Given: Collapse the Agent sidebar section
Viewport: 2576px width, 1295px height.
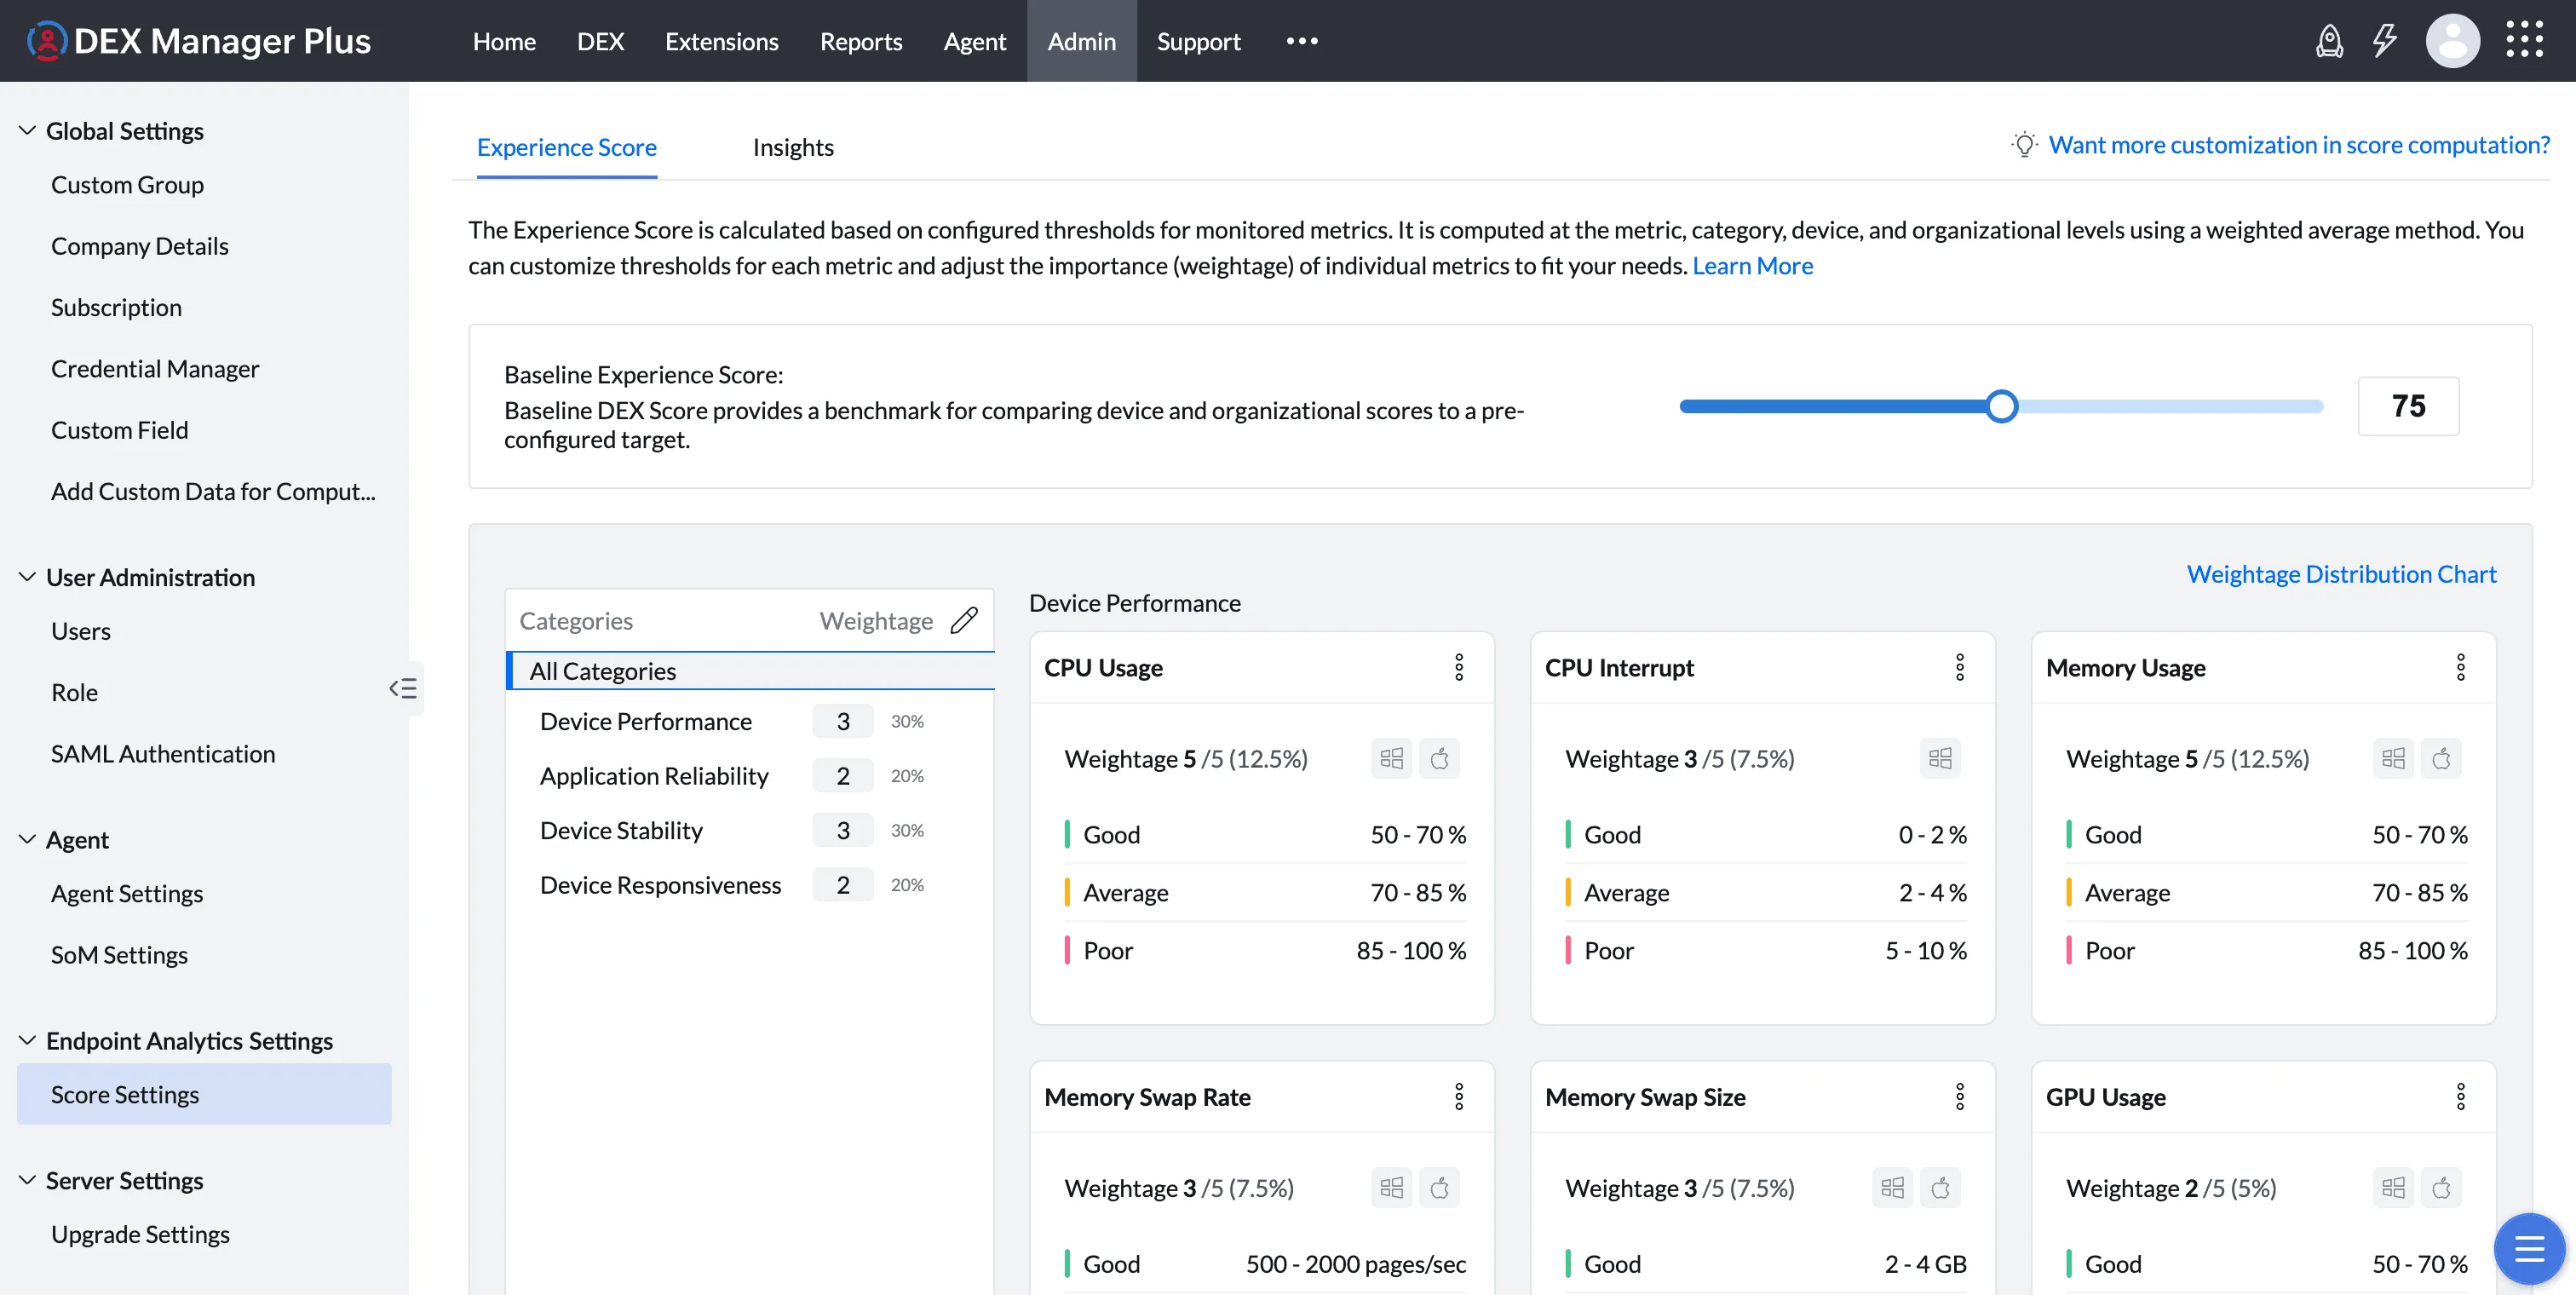Looking at the screenshot, I should pos(28,839).
